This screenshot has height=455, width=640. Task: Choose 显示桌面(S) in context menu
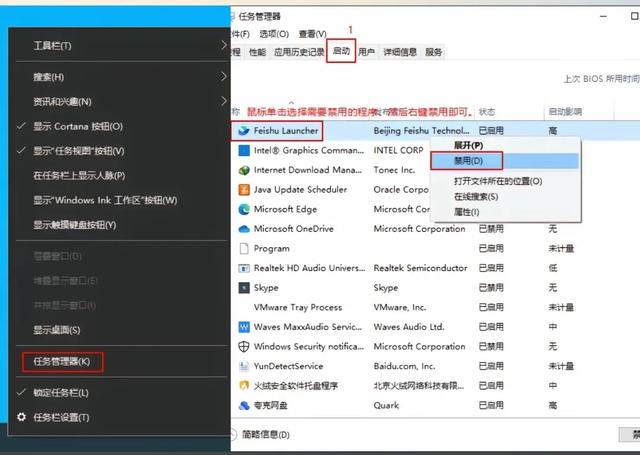pos(56,330)
